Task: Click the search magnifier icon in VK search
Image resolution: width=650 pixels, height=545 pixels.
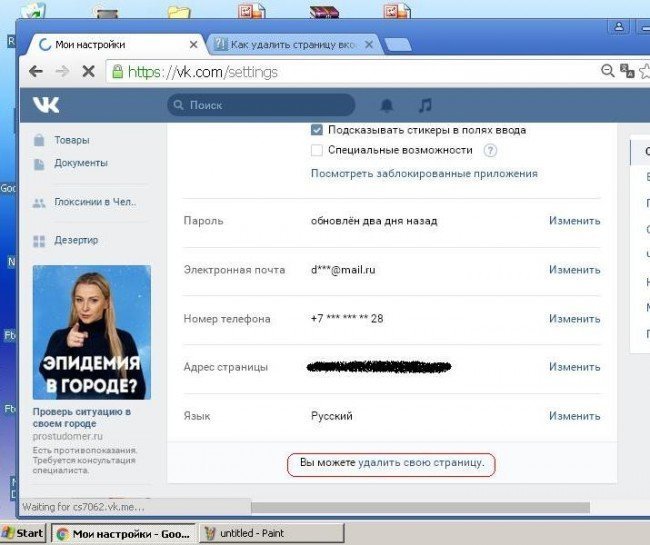Action: (x=178, y=105)
